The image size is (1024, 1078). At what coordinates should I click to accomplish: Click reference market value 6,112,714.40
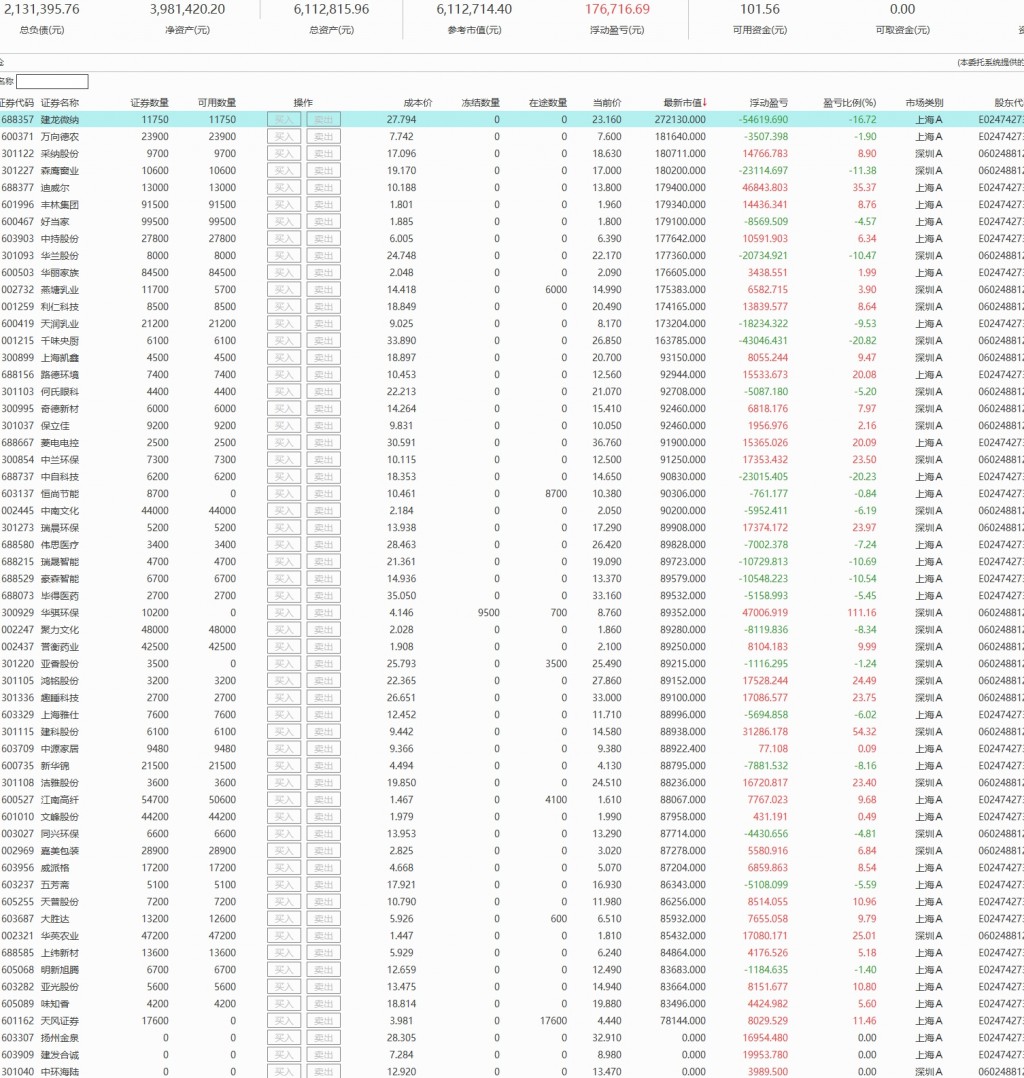point(474,10)
